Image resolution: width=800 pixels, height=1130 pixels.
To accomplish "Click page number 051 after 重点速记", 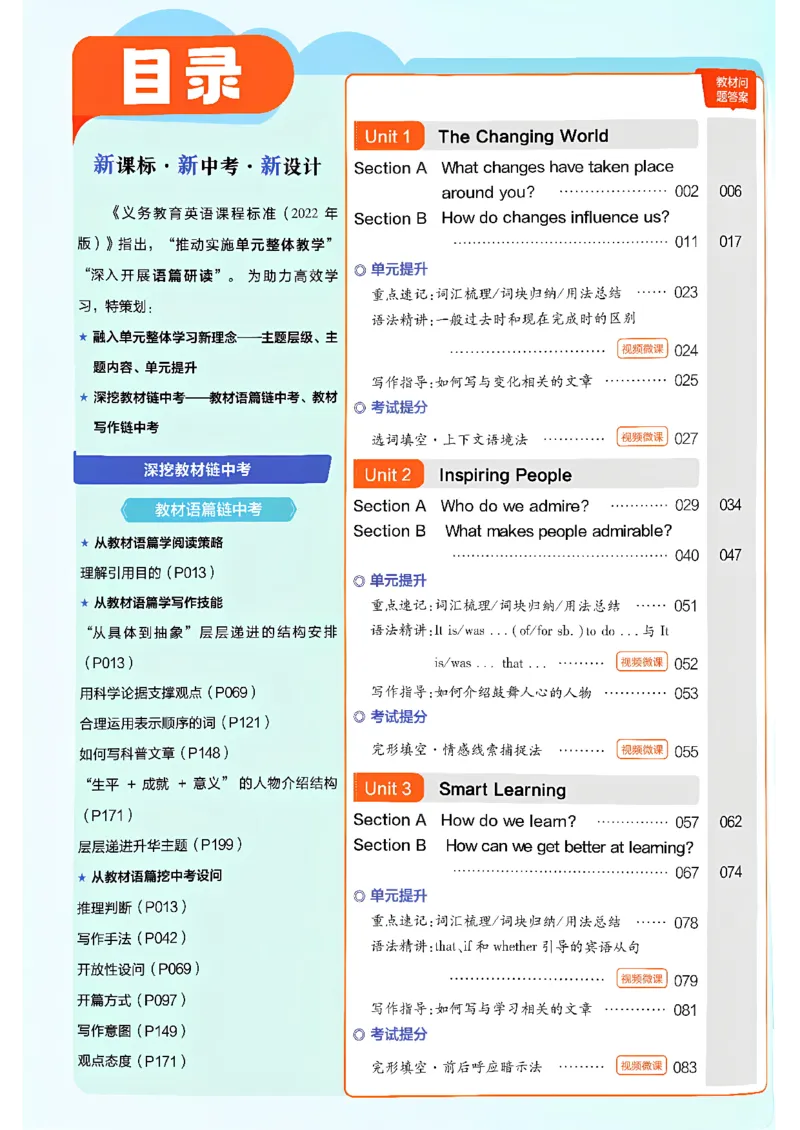I will point(685,606).
